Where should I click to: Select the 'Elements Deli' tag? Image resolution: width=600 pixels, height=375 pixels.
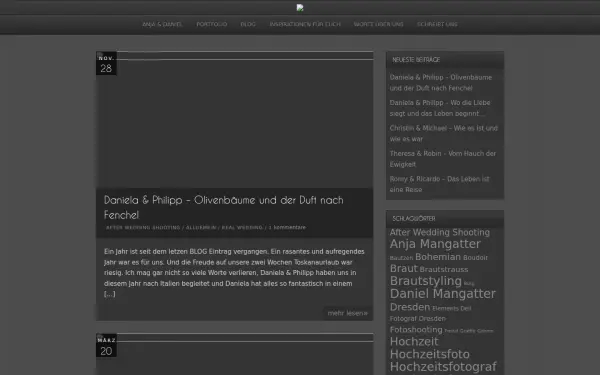[452, 308]
